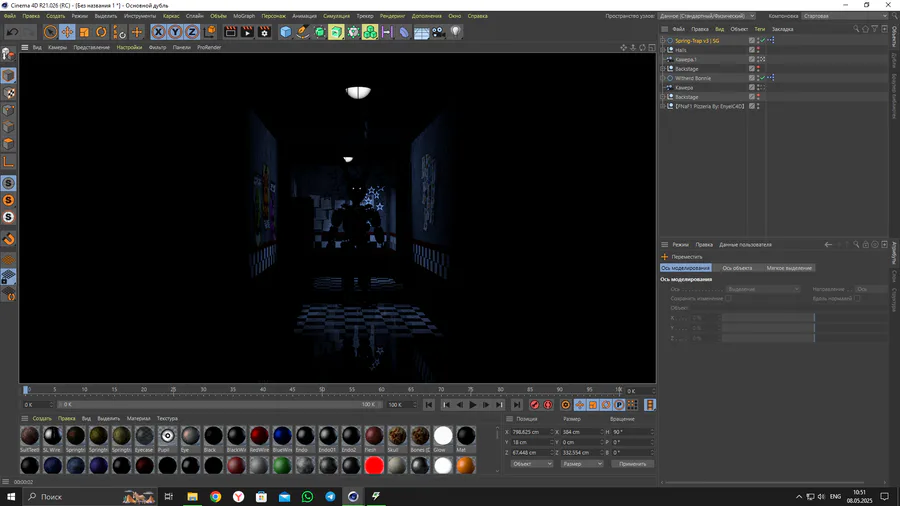Toggle layer checkbox for Halls object
Screen dimensions: 900x506
[751, 50]
